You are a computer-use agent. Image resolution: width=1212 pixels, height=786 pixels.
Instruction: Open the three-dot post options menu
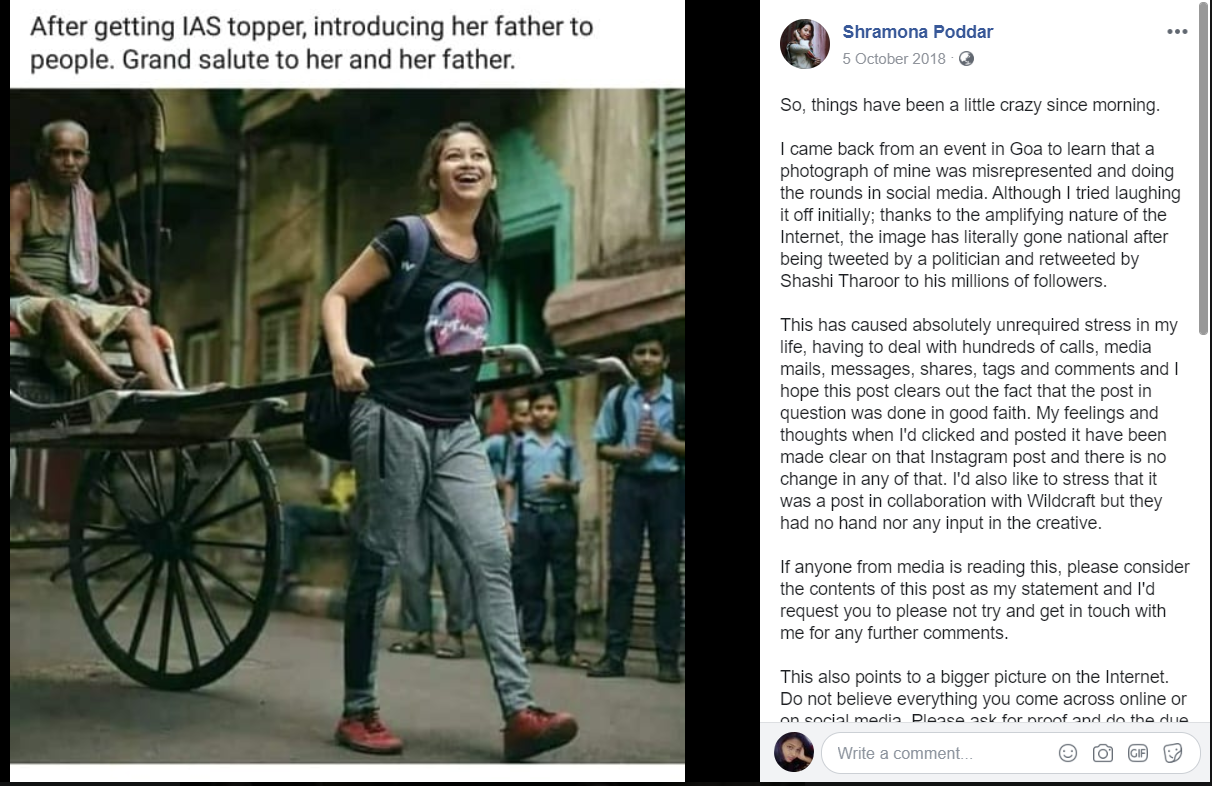1177,31
